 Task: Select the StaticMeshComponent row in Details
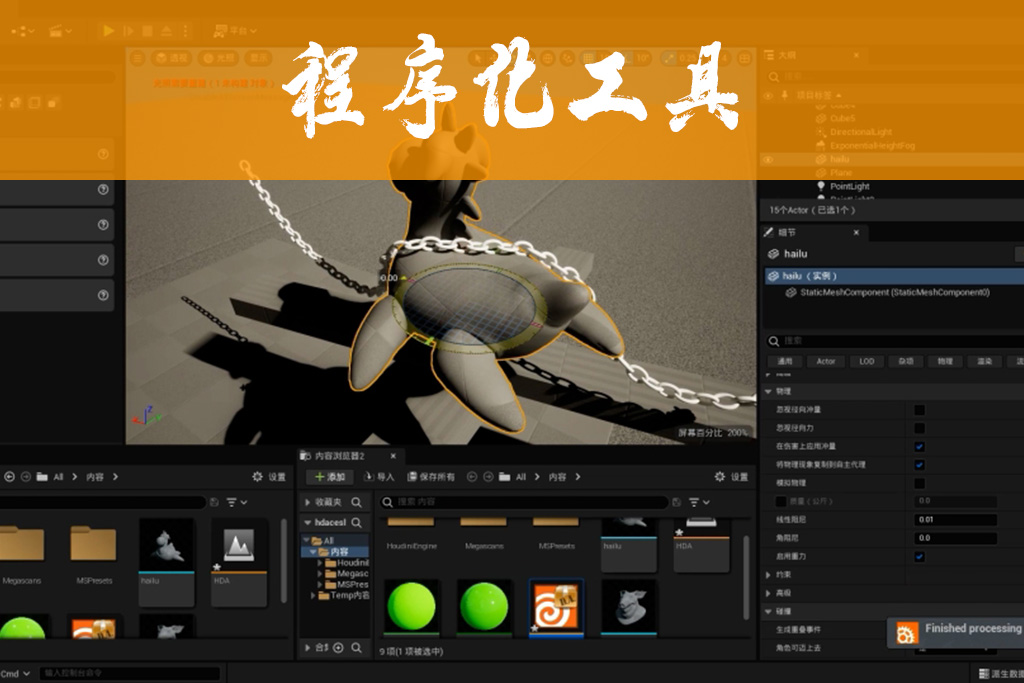[x=894, y=293]
